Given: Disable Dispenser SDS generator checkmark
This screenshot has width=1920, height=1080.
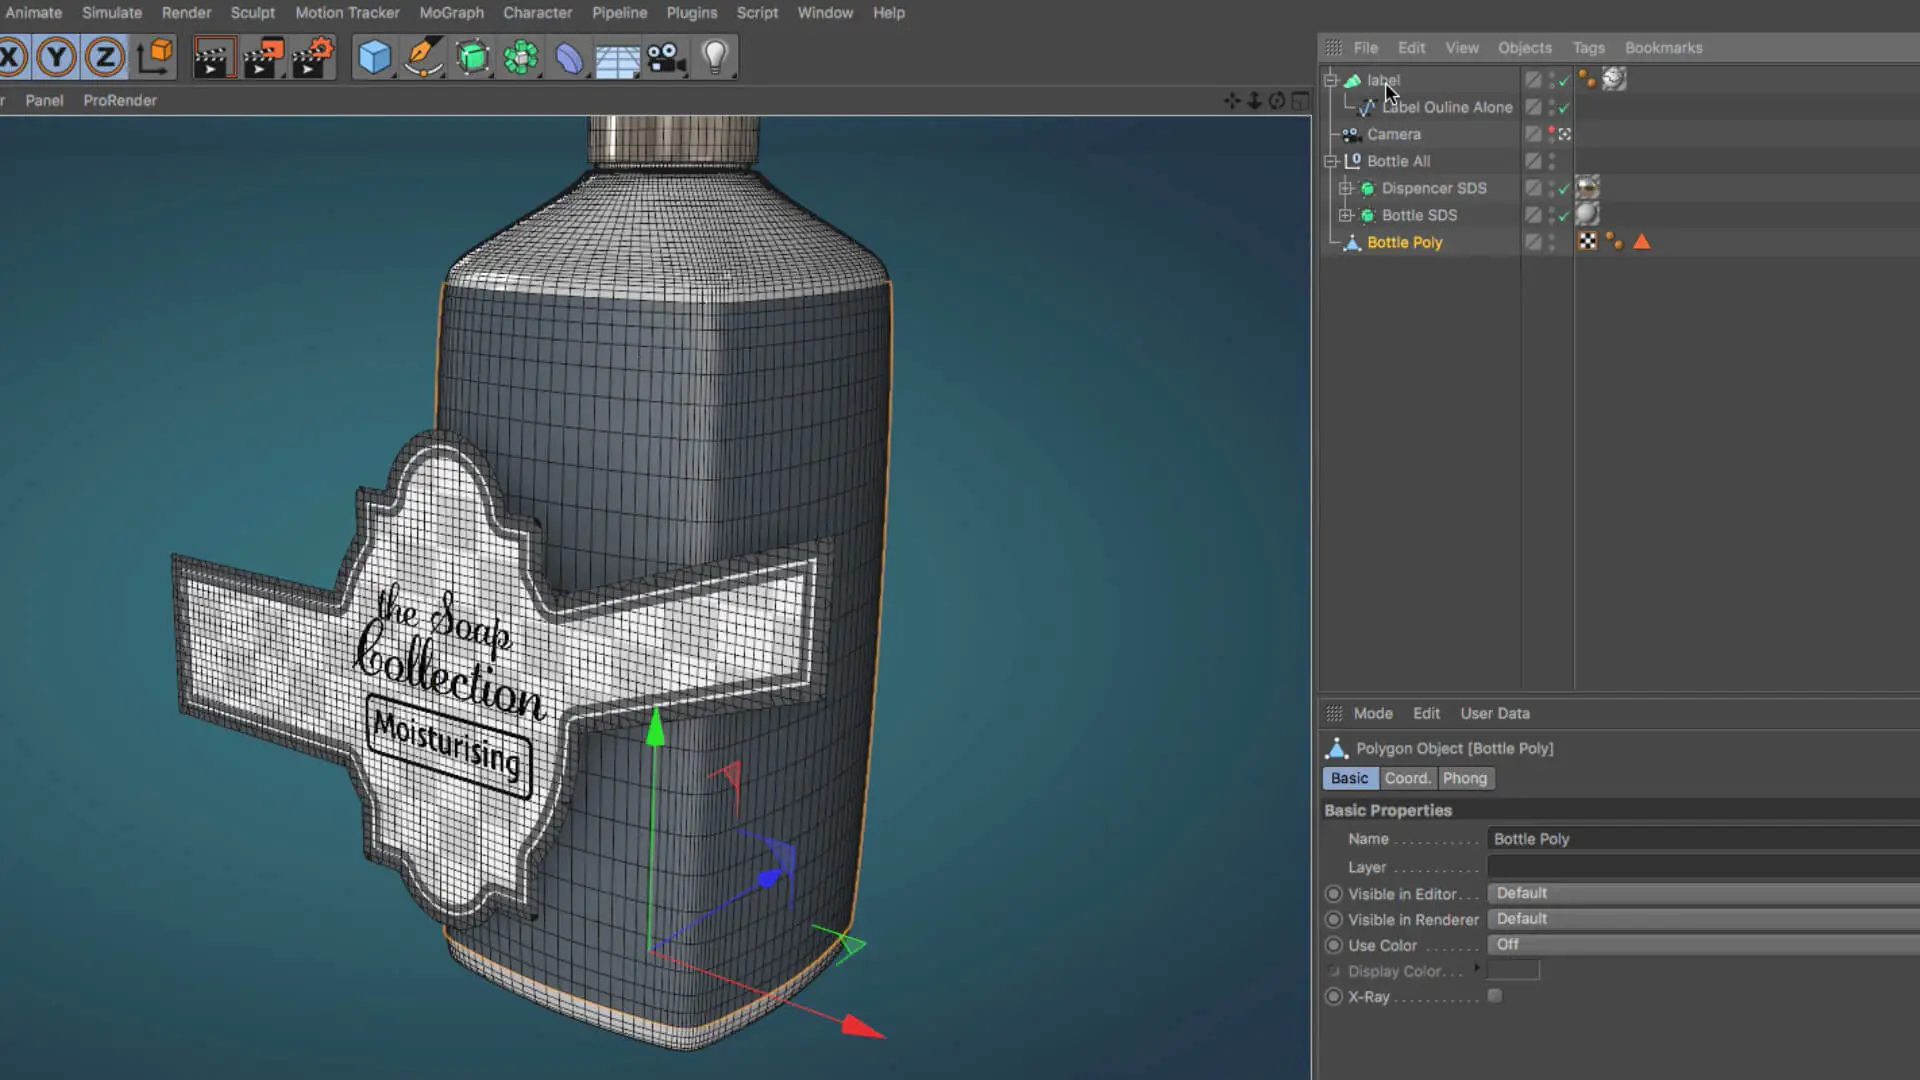Looking at the screenshot, I should click(x=1565, y=188).
